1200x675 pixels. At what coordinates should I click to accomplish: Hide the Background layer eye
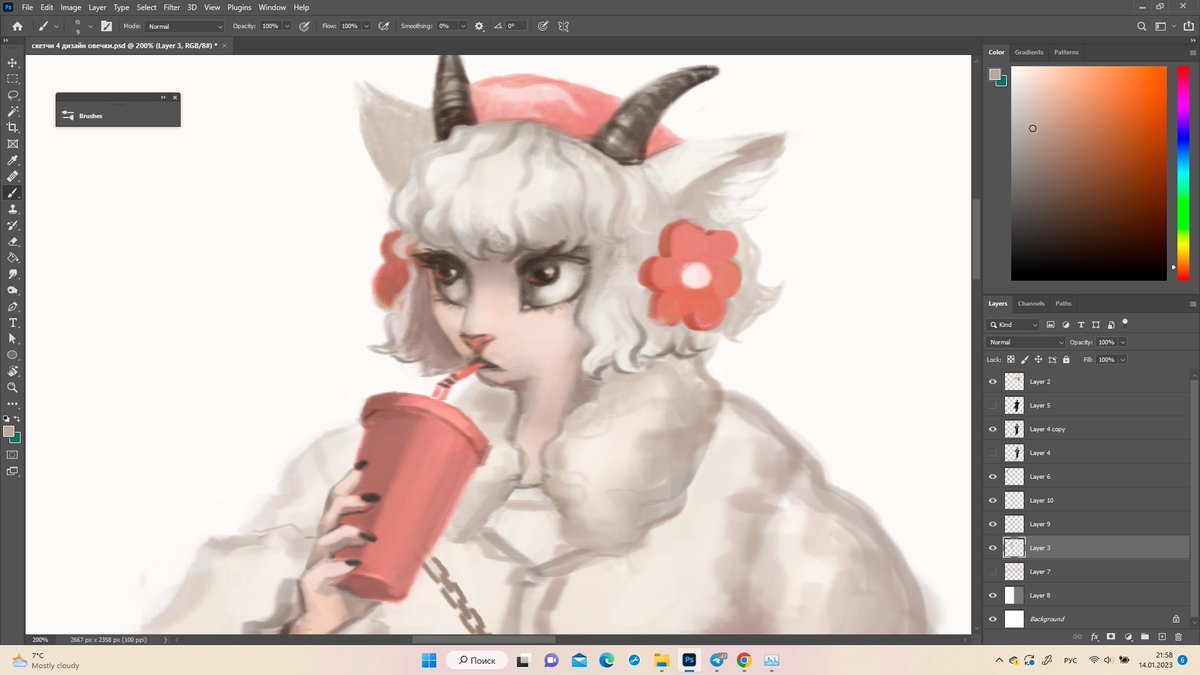[993, 619]
